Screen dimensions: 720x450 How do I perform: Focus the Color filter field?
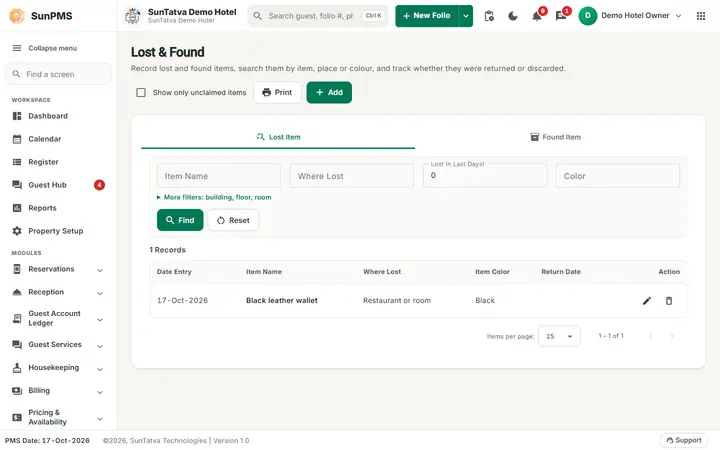pos(618,176)
